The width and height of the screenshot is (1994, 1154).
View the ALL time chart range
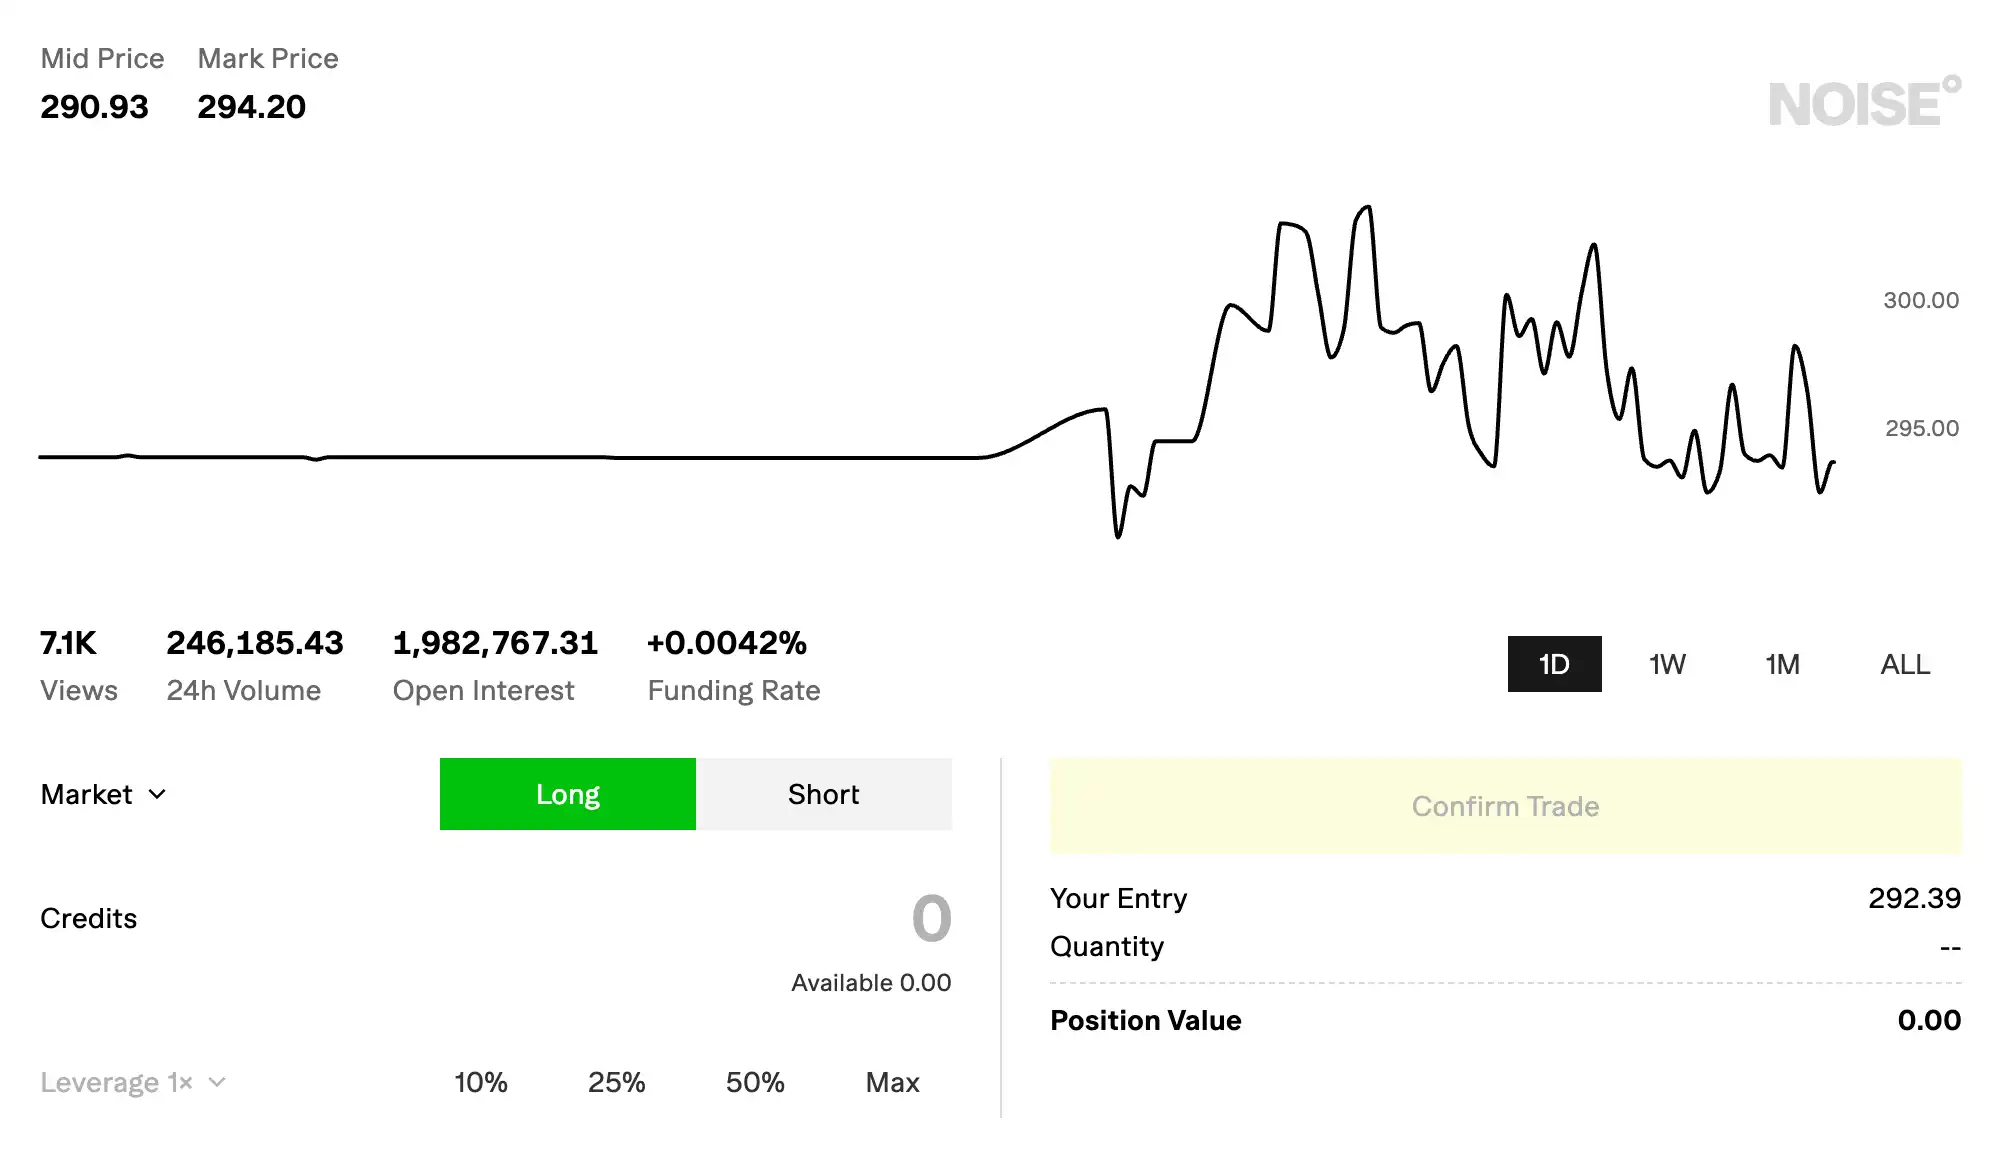1905,664
